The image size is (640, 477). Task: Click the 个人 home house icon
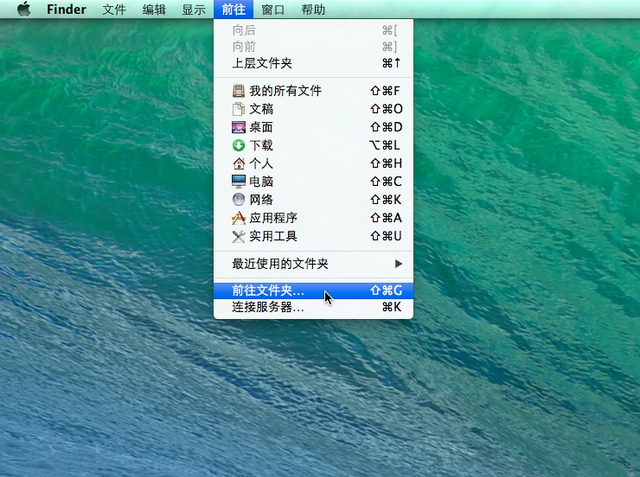point(238,163)
